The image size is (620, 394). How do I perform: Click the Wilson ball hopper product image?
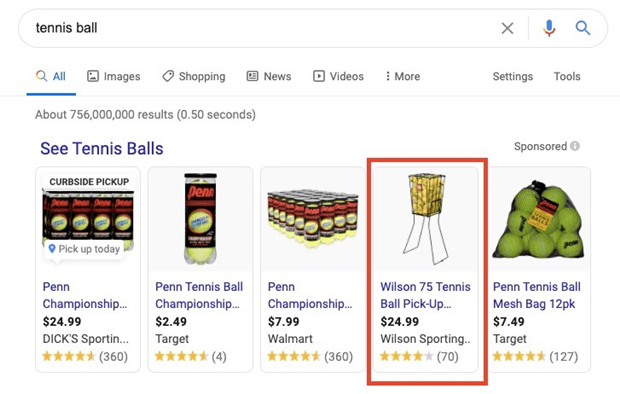pyautogui.click(x=426, y=219)
